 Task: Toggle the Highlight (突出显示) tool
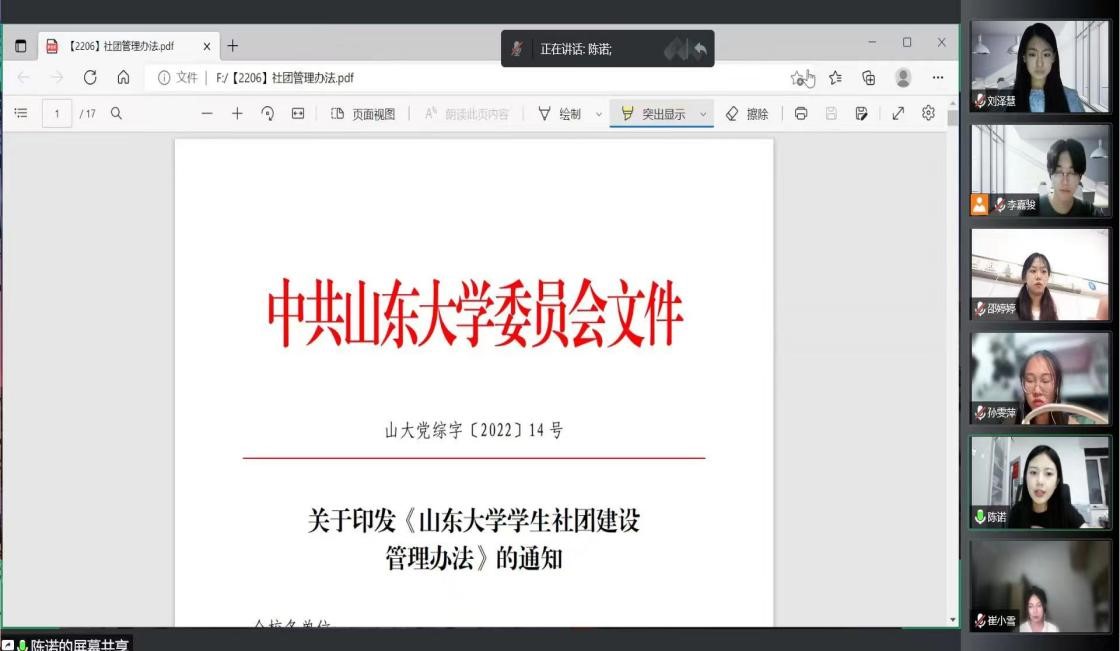[653, 114]
